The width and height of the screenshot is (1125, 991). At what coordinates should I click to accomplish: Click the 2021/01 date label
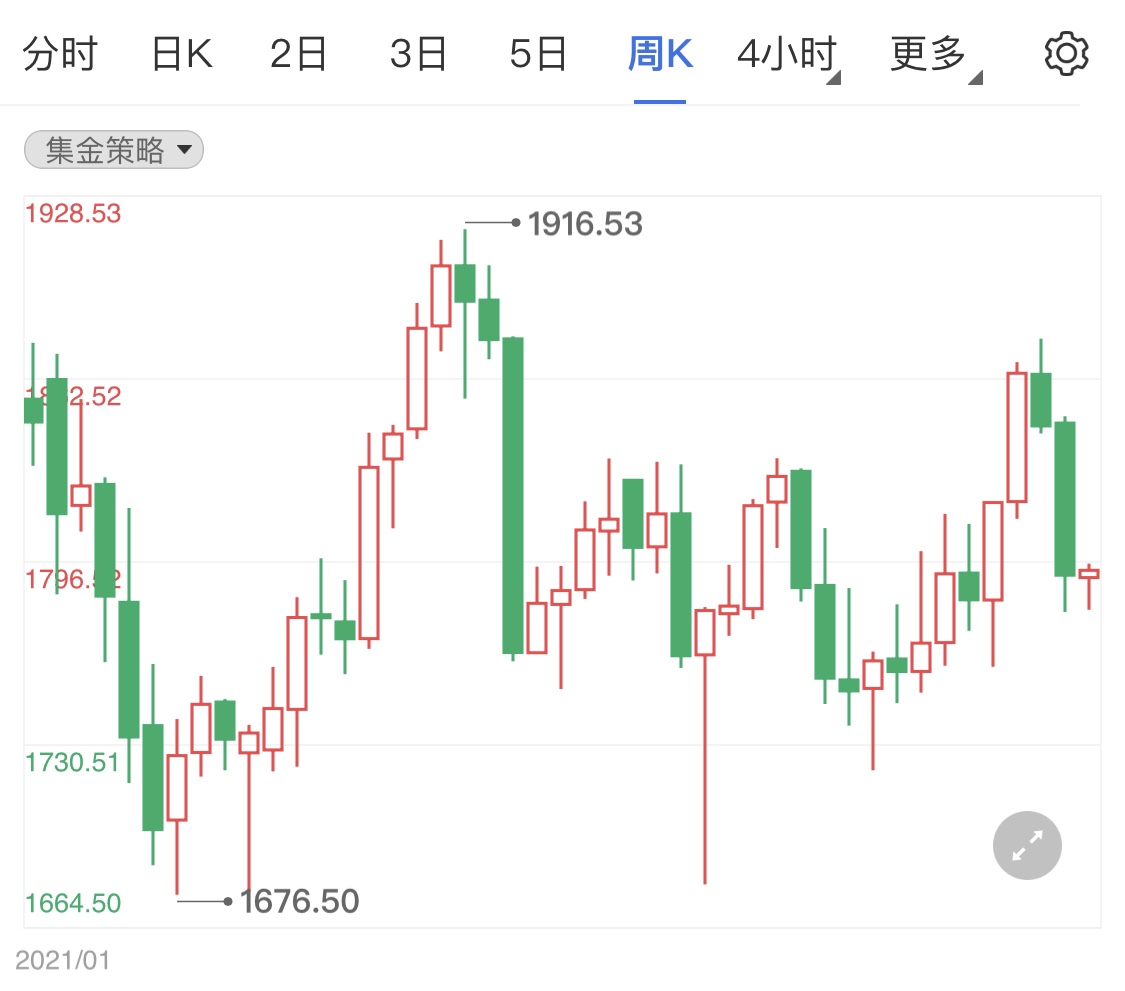point(62,960)
